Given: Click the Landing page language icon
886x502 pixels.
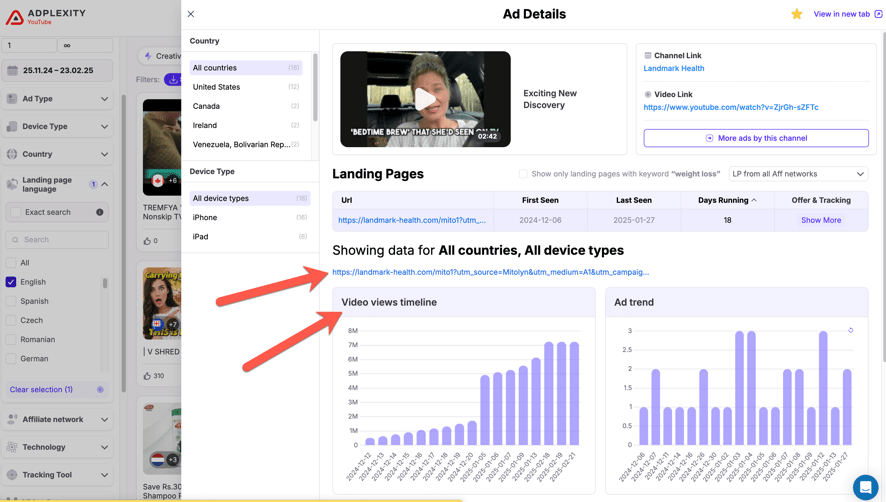Looking at the screenshot, I should [x=12, y=184].
